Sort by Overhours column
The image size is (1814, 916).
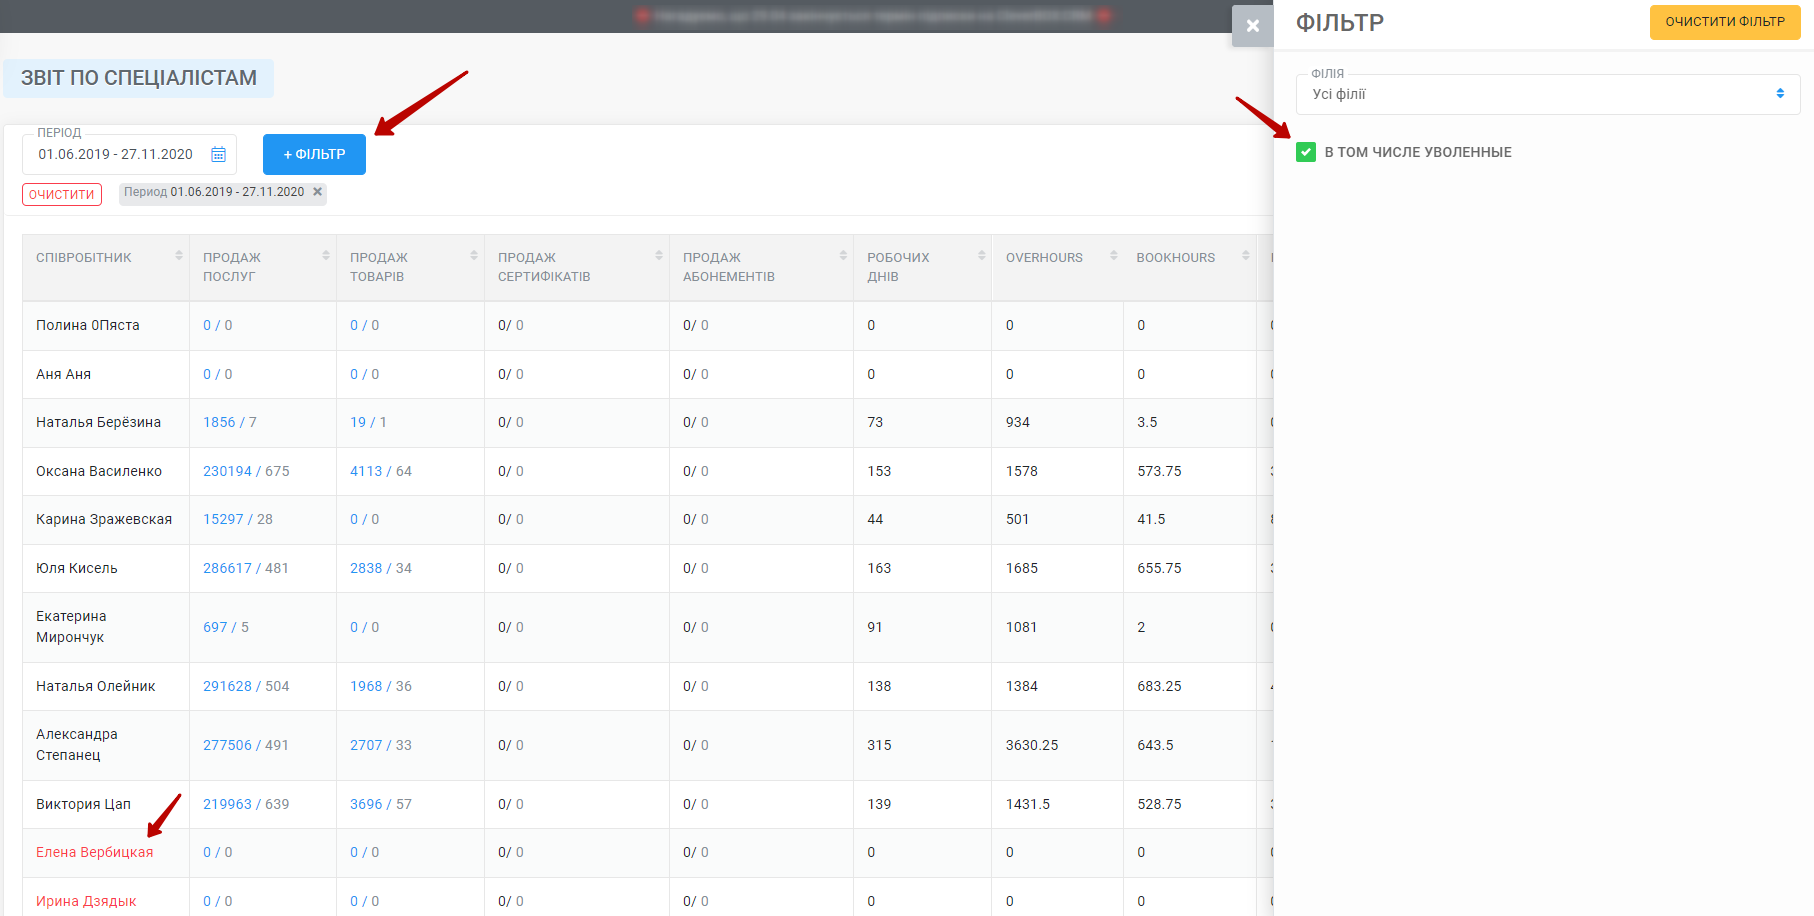(x=1114, y=256)
